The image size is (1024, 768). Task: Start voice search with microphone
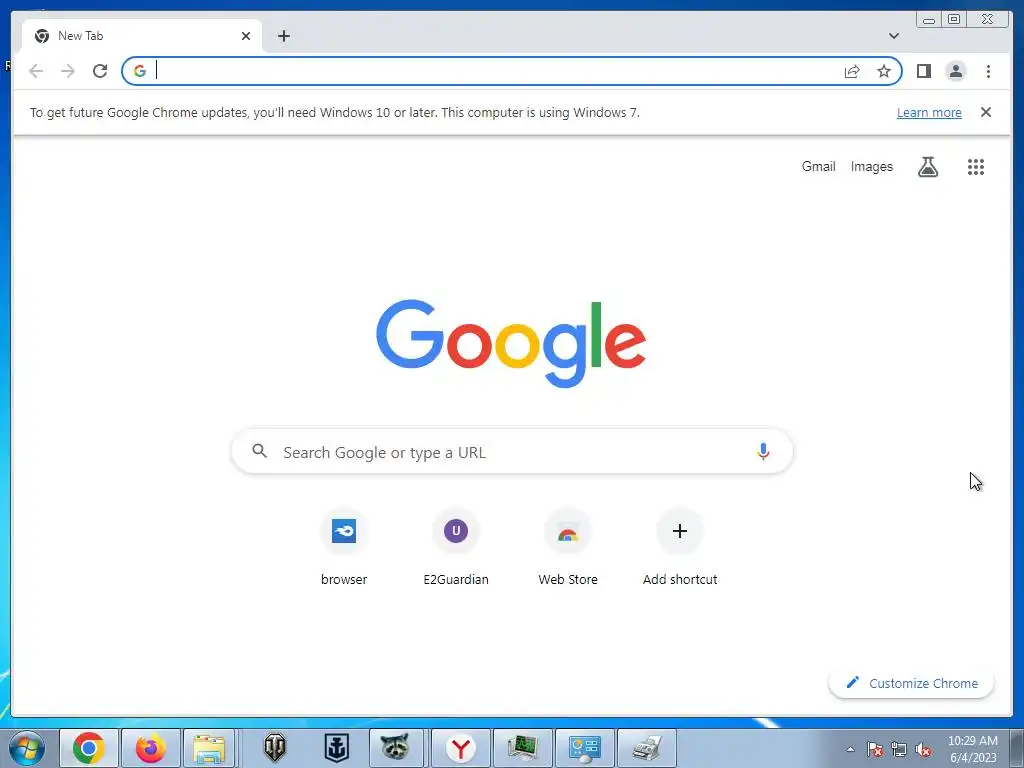(x=763, y=451)
